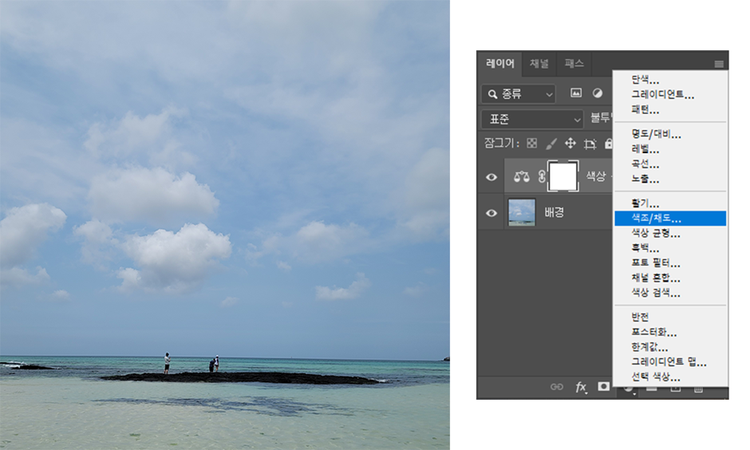Select highlighted 색조/채도... adjustment
The height and width of the screenshot is (450, 750).
(670, 219)
